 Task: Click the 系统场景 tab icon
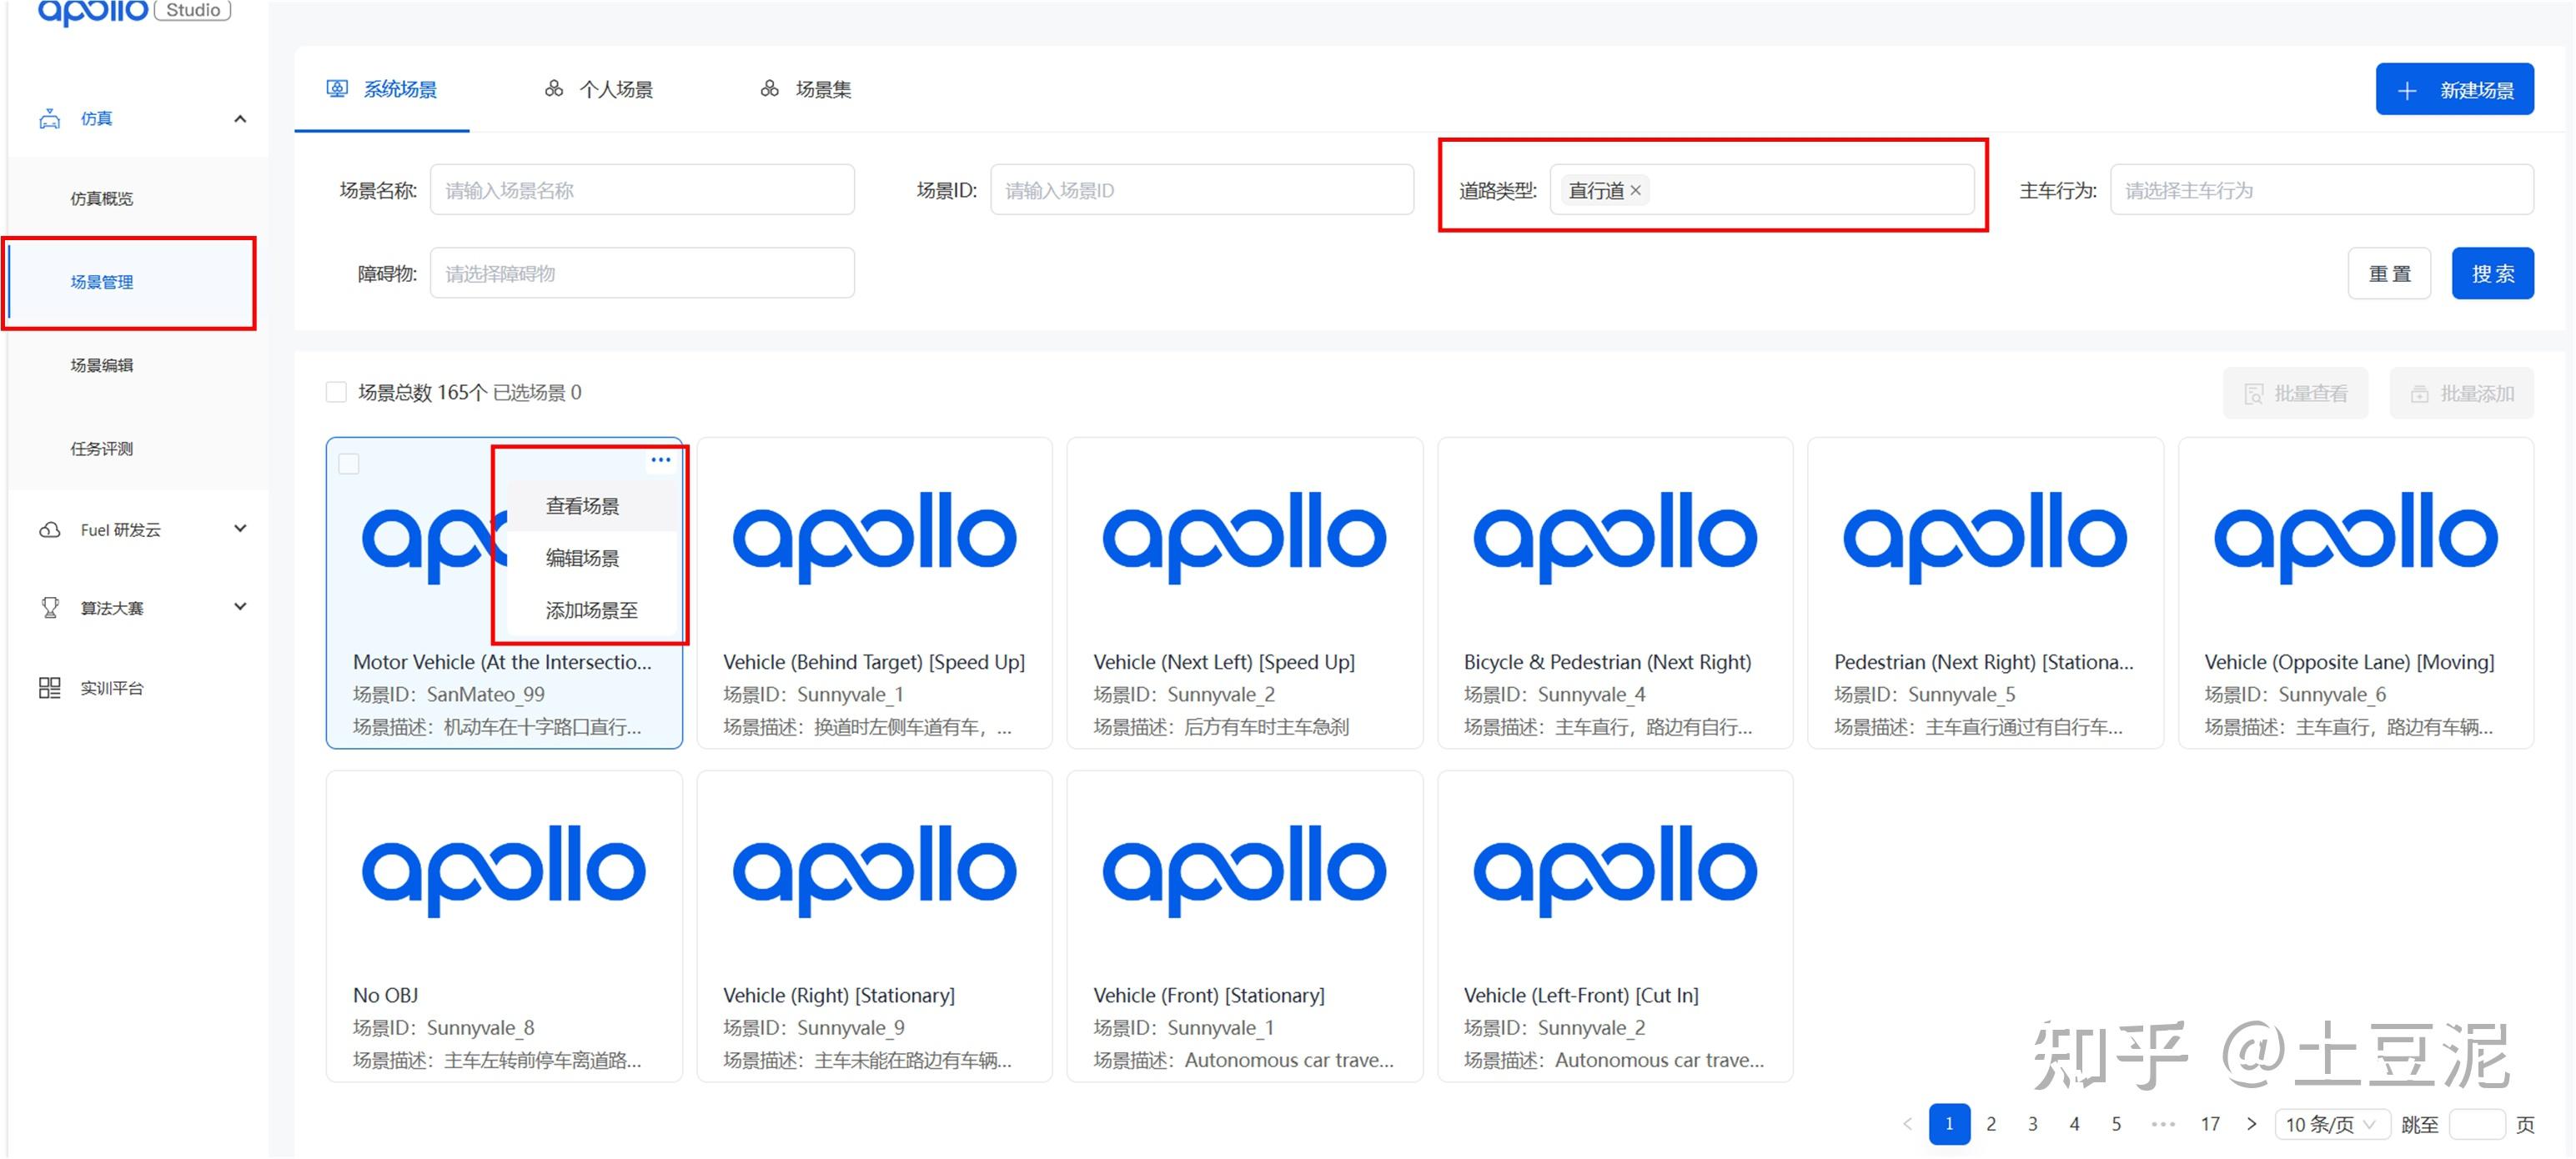tap(337, 89)
